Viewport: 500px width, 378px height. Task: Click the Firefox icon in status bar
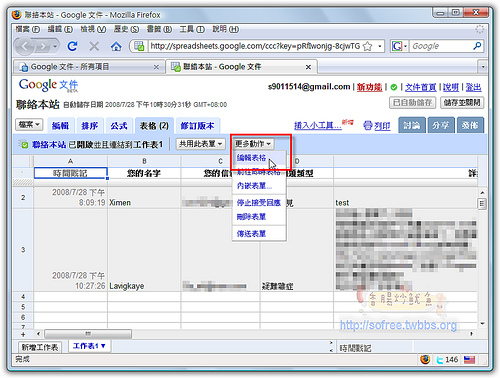(x=425, y=359)
